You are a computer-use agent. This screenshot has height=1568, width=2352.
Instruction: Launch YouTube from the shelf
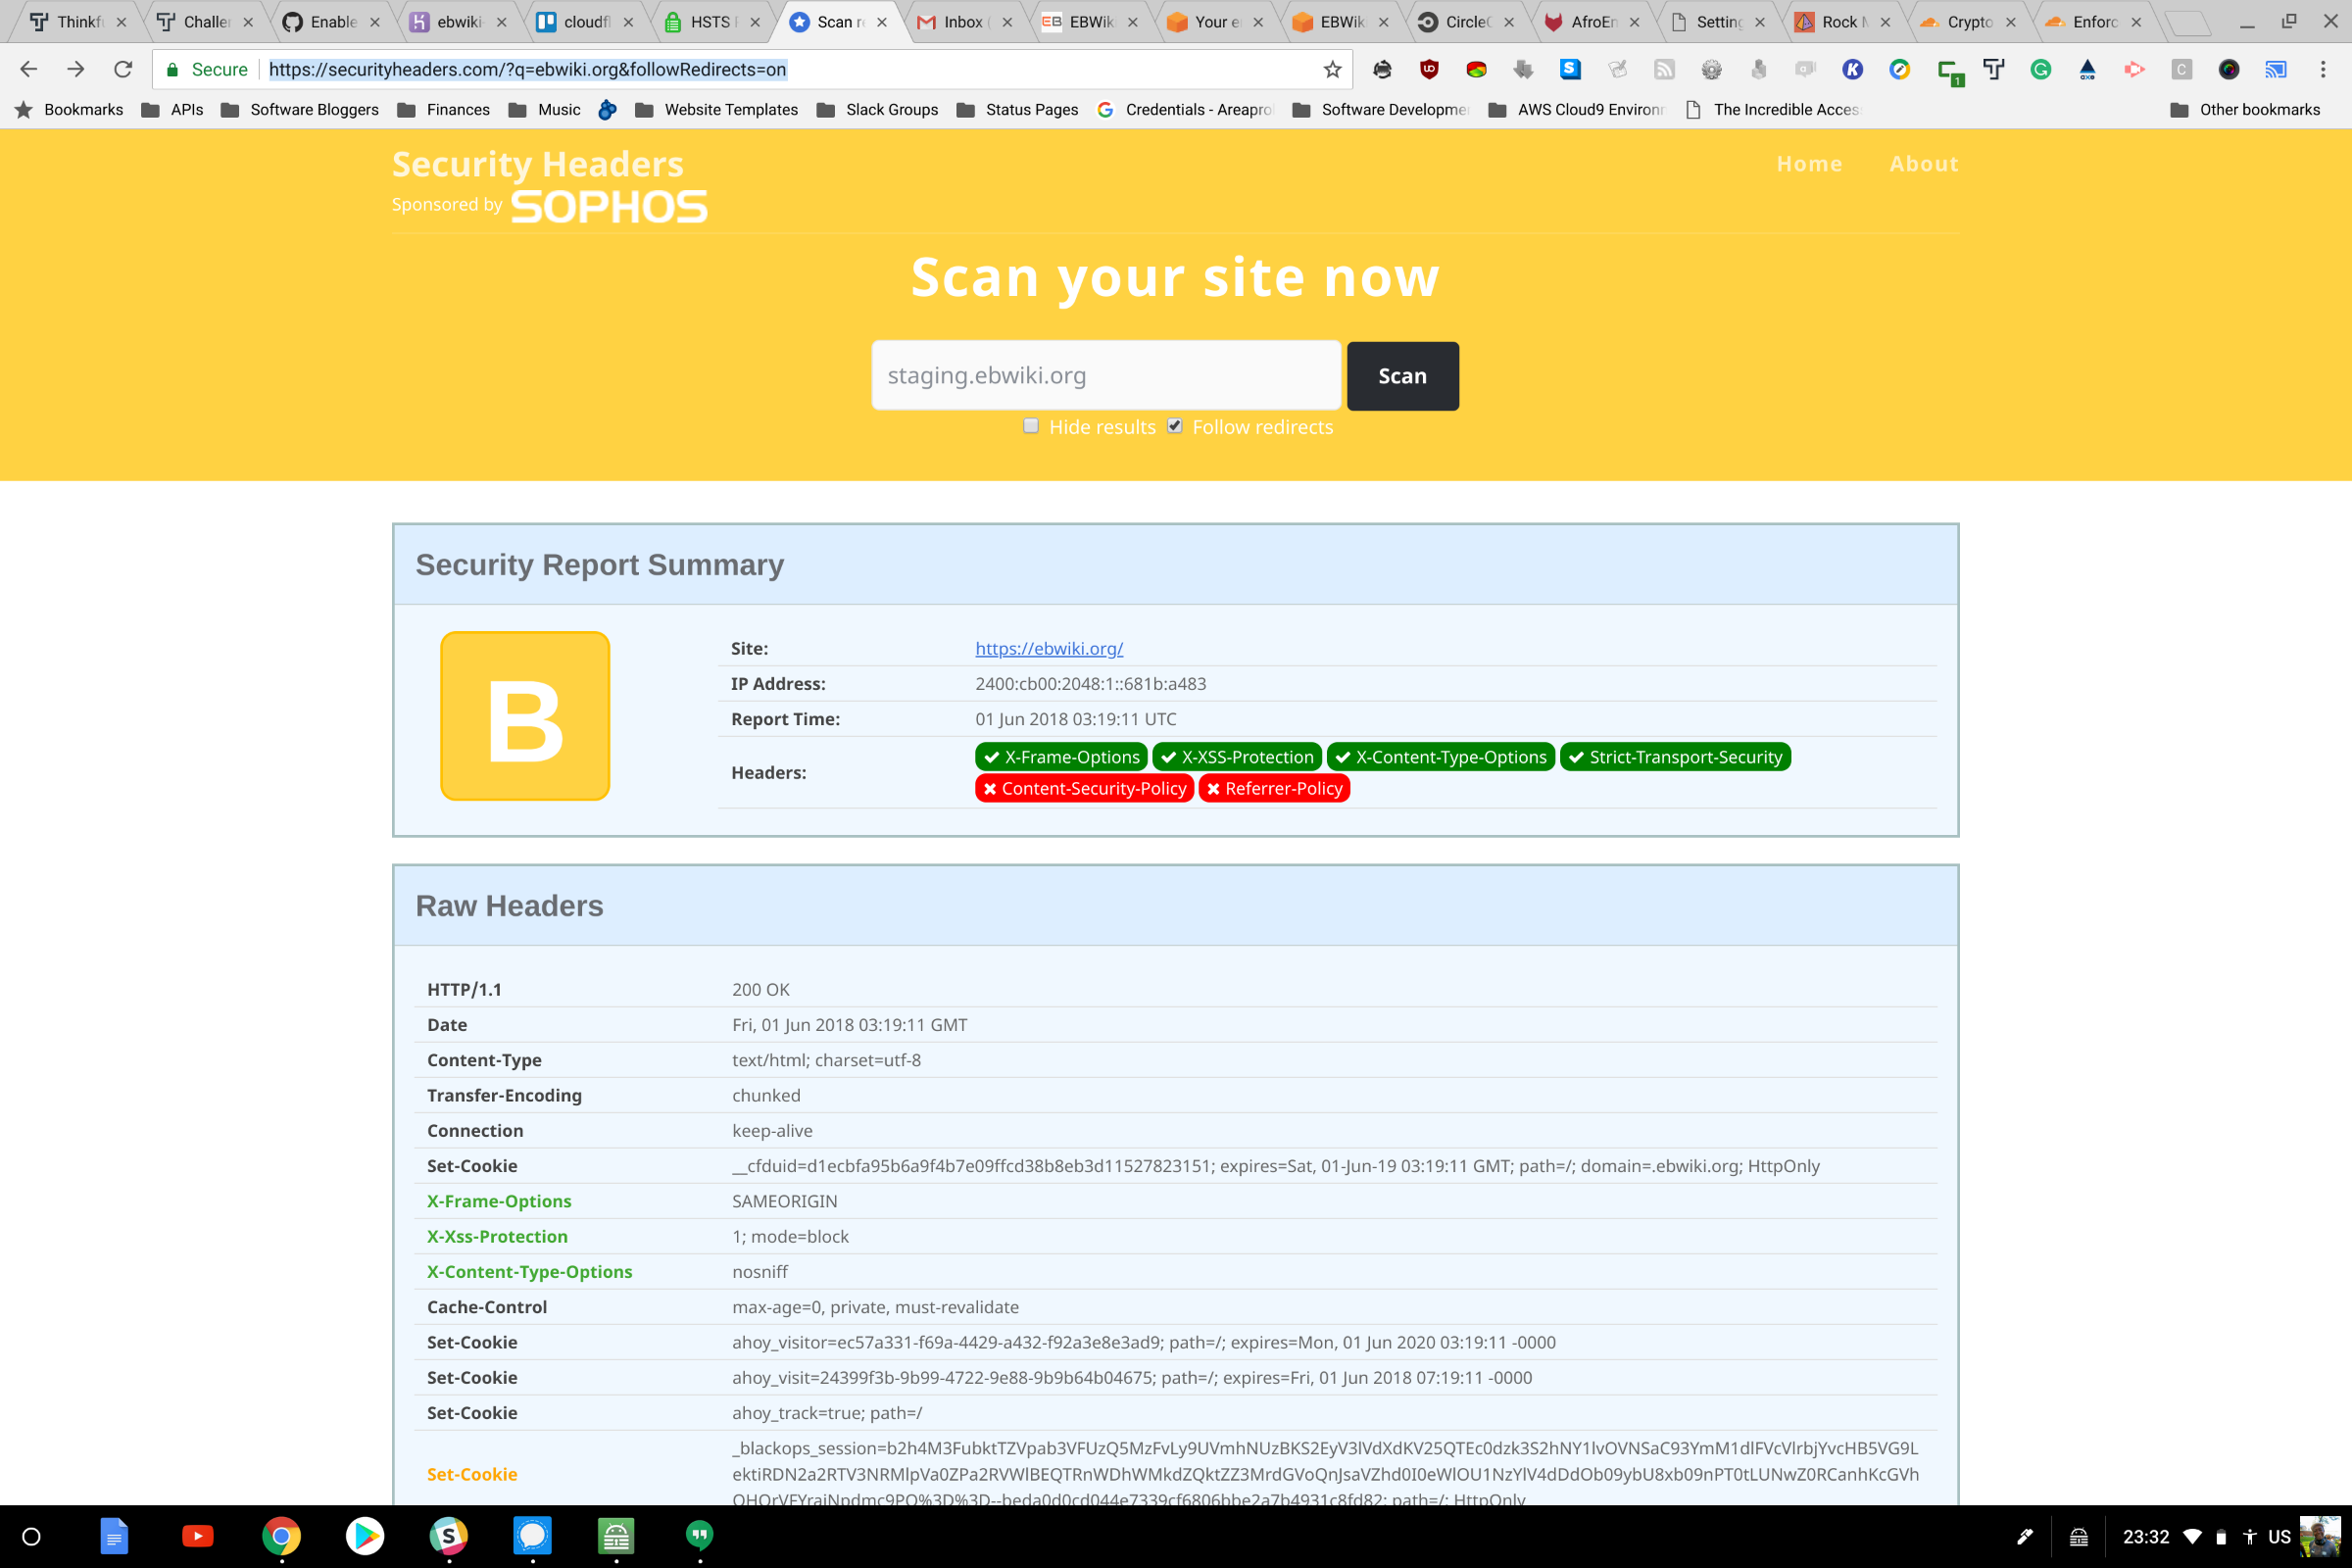click(x=197, y=1537)
